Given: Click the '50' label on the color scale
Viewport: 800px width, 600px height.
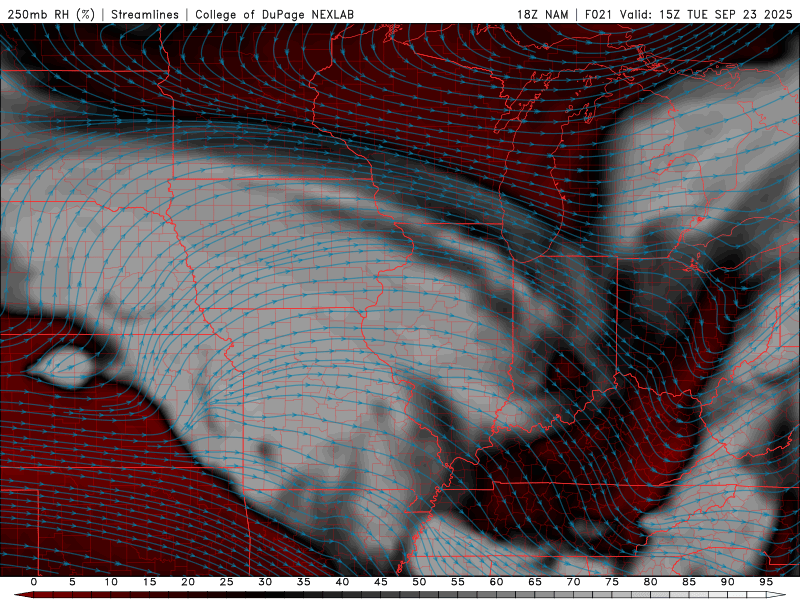Looking at the screenshot, I should coord(419,582).
